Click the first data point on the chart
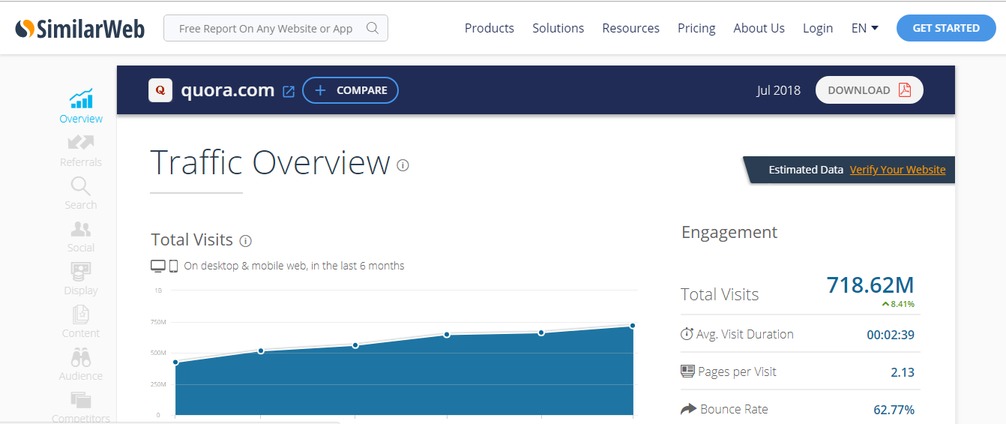Viewport: 1006px width, 424px height. 175,362
